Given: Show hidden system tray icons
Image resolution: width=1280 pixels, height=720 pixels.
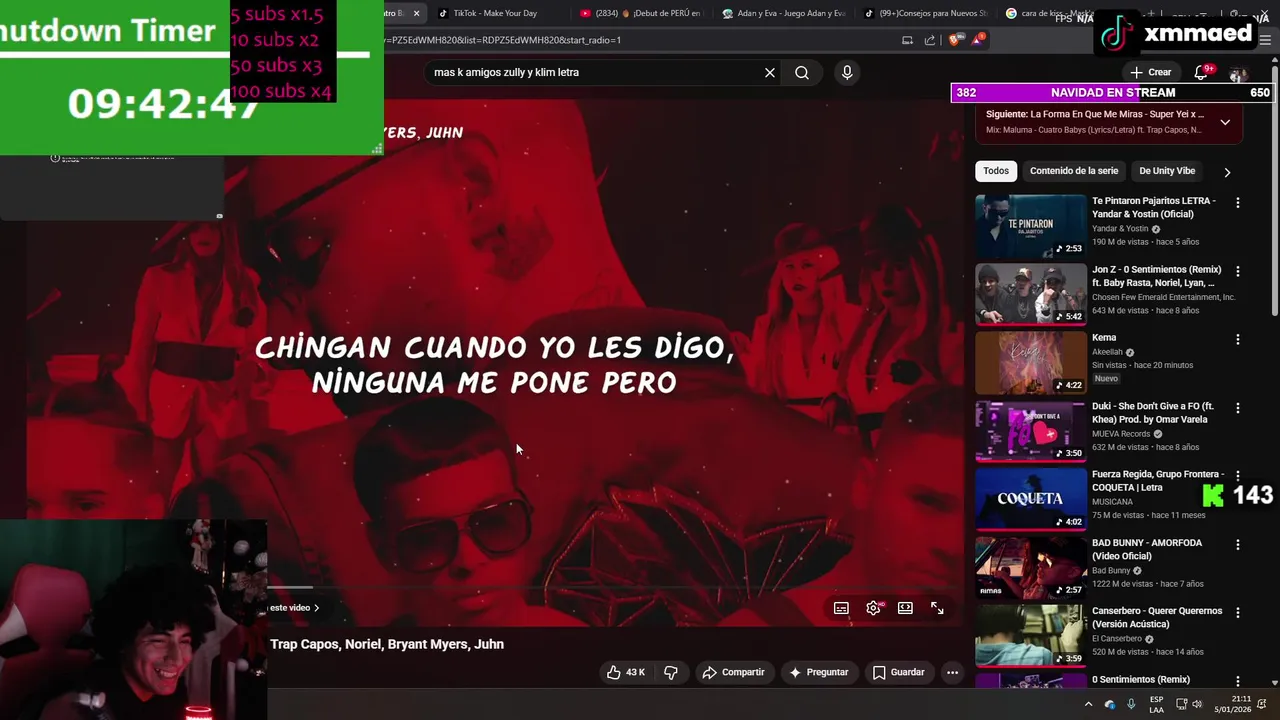Looking at the screenshot, I should [x=1088, y=704].
